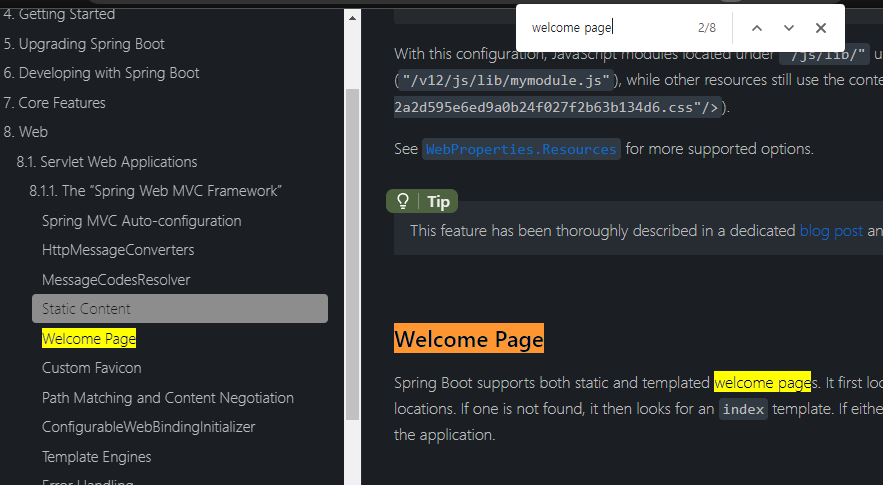Viewport: 883px width, 485px height.
Task: Select 'Spring MVC Auto-configuration' entry
Action: (x=141, y=221)
